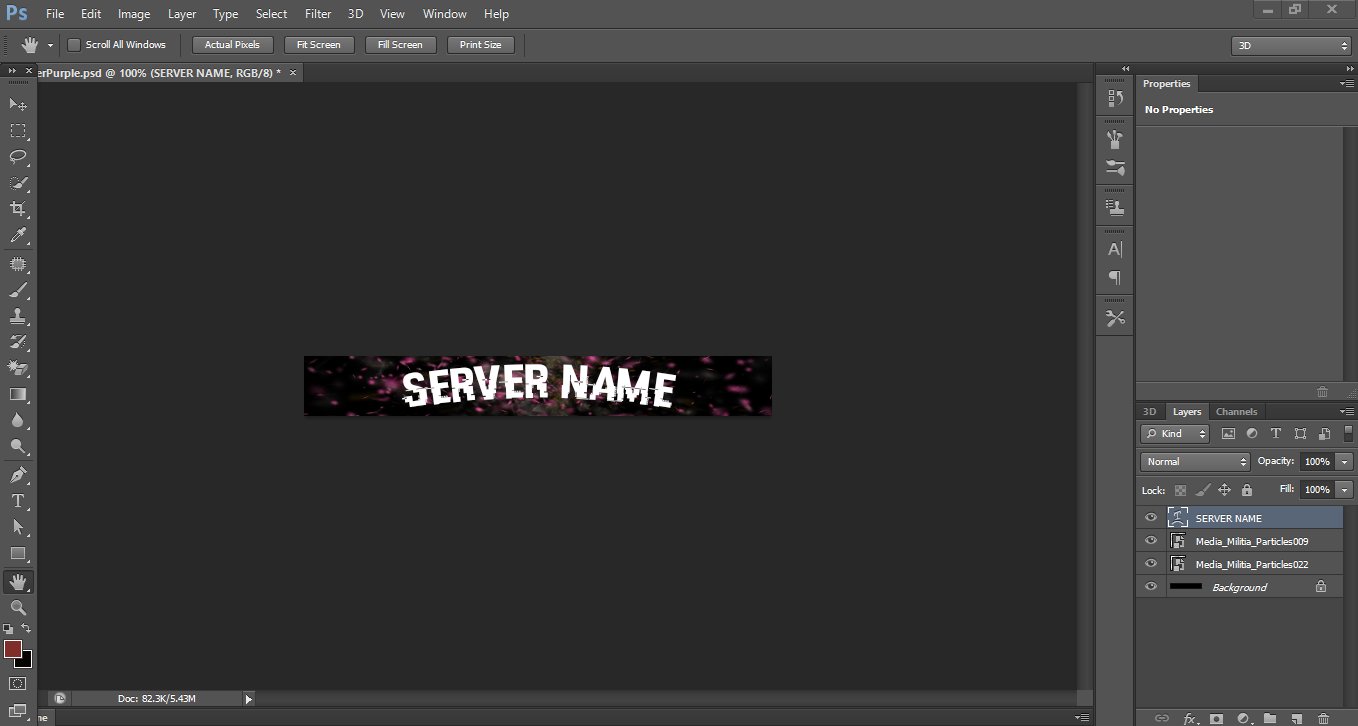The height and width of the screenshot is (726, 1358).
Task: Expand status bar info arrow
Action: coord(249,699)
